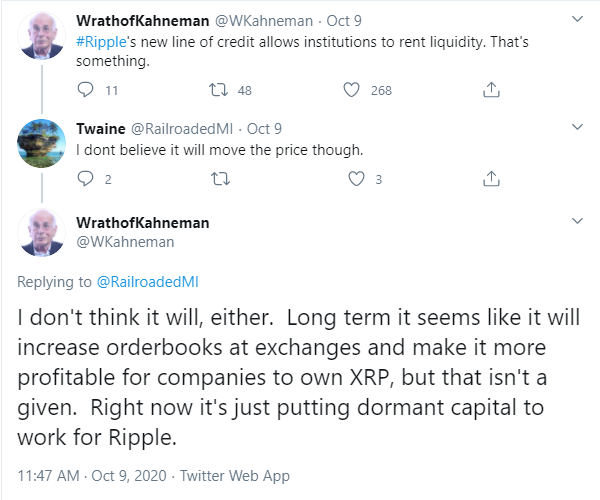Open the tweet timestamp 11:47 AM · Oct 9, 2020
Screen dimensions: 600x500
92,476
